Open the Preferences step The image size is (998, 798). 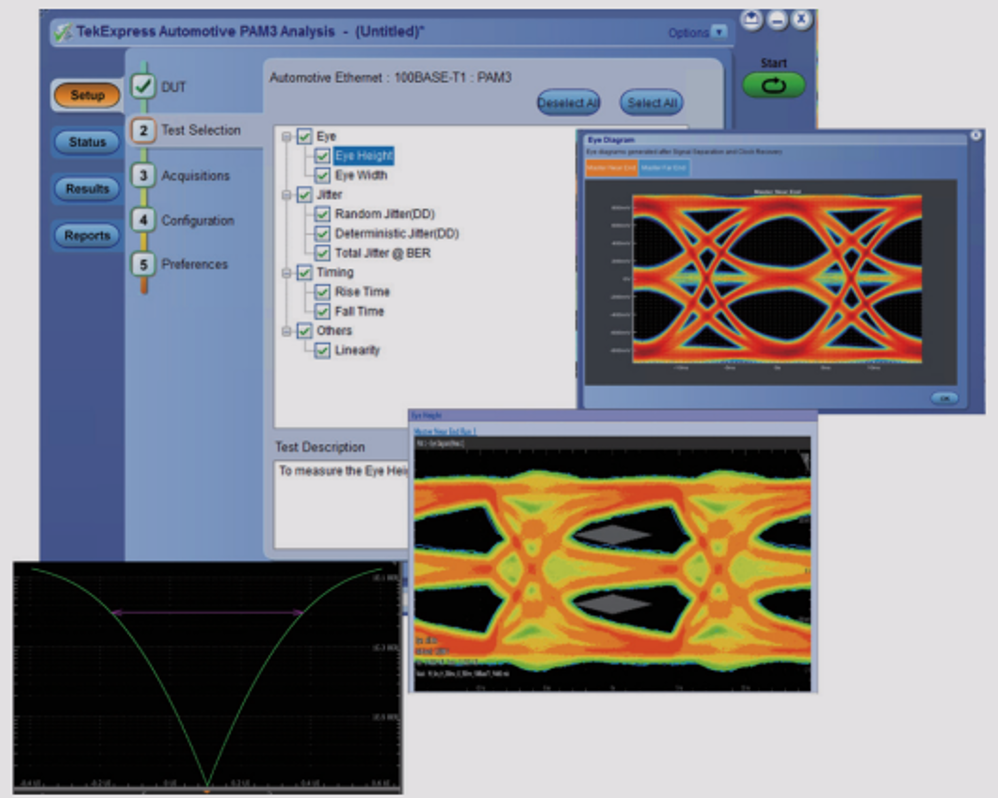tap(194, 264)
